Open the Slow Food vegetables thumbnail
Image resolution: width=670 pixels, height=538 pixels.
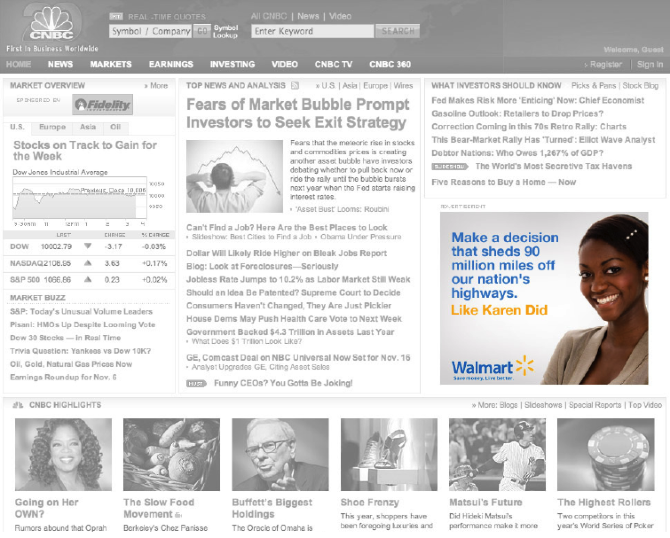(171, 454)
